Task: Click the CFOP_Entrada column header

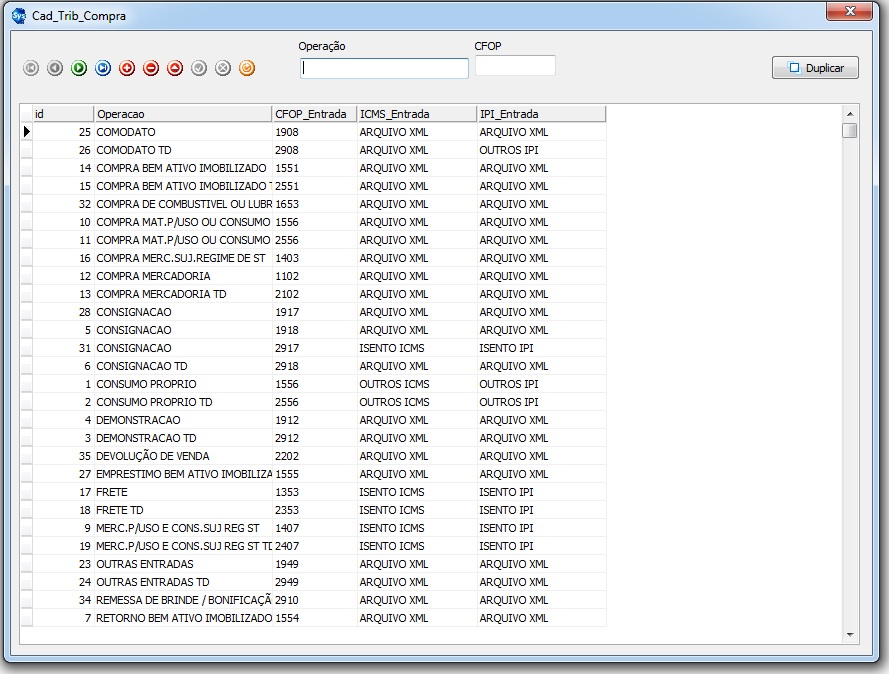Action: [315, 114]
